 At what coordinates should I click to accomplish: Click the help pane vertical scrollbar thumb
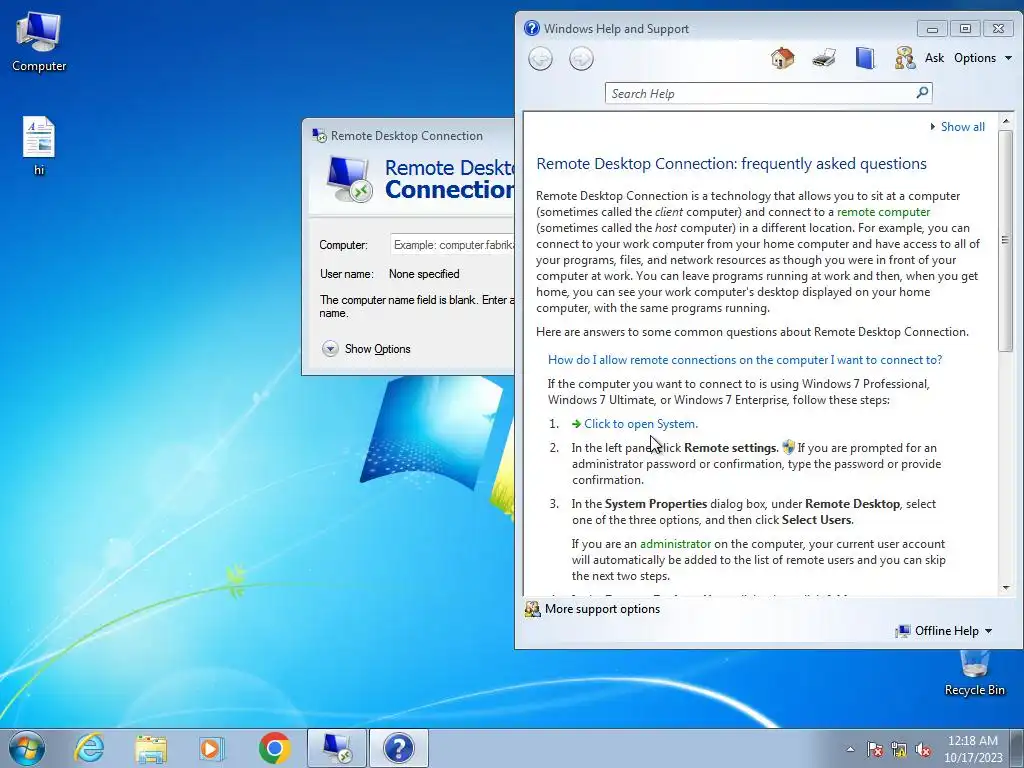[x=1006, y=240]
